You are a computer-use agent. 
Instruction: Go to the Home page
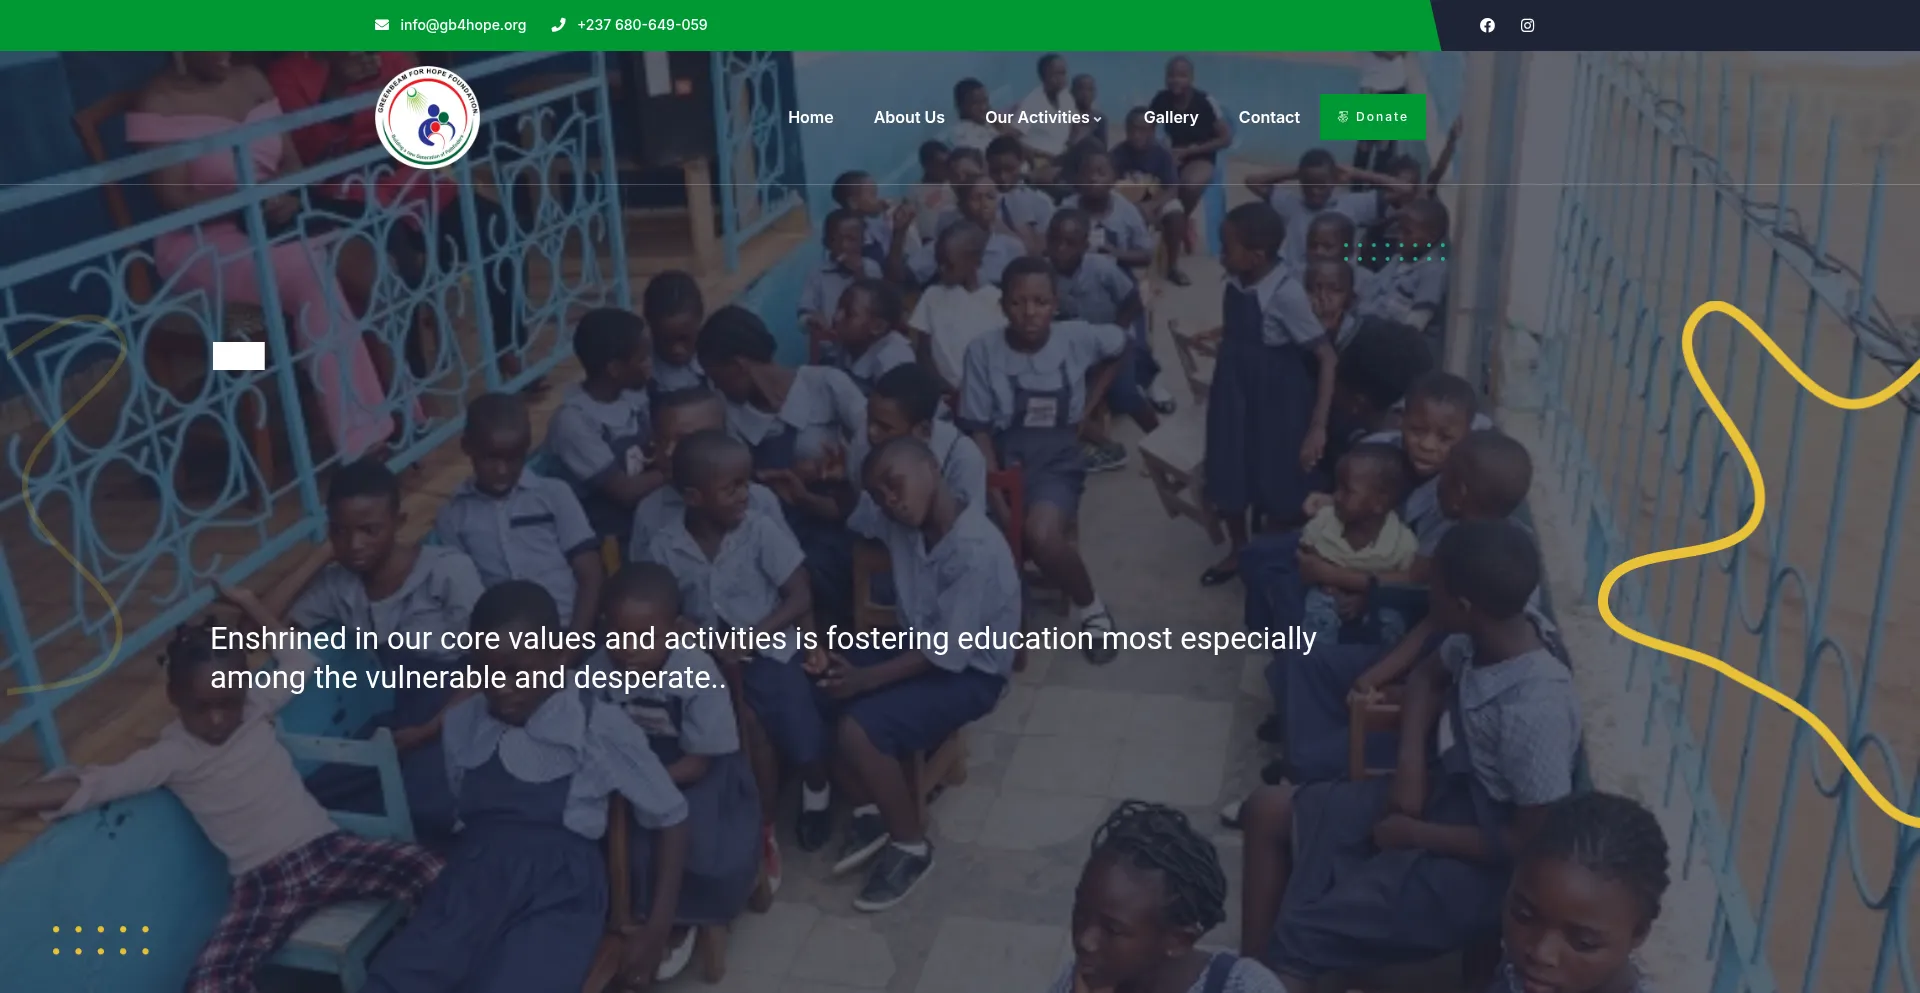tap(810, 117)
